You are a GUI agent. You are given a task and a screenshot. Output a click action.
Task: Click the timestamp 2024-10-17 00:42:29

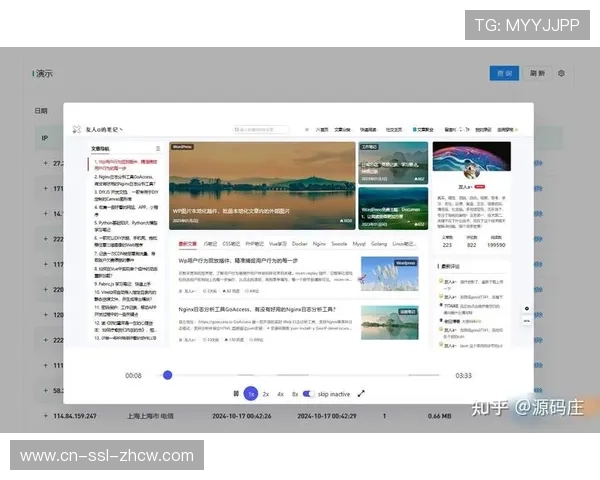pos(327,416)
